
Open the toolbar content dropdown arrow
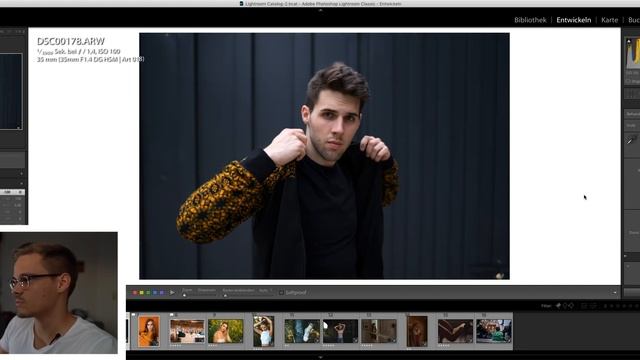tap(615, 293)
